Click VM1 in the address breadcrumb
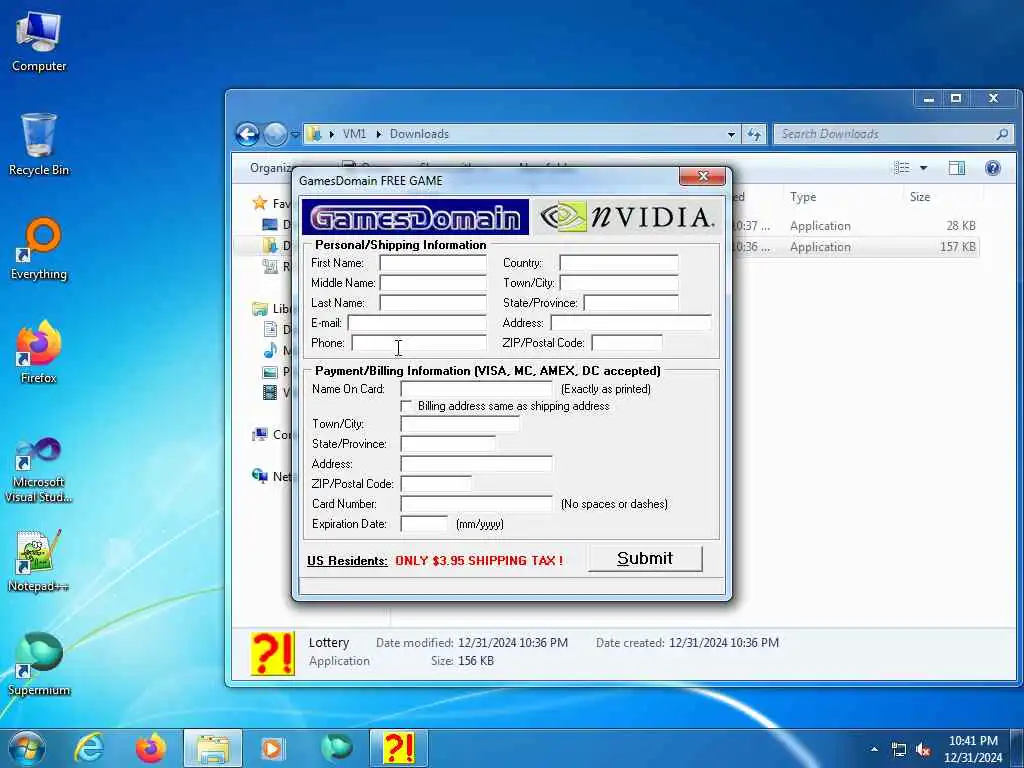This screenshot has width=1024, height=768. click(354, 134)
